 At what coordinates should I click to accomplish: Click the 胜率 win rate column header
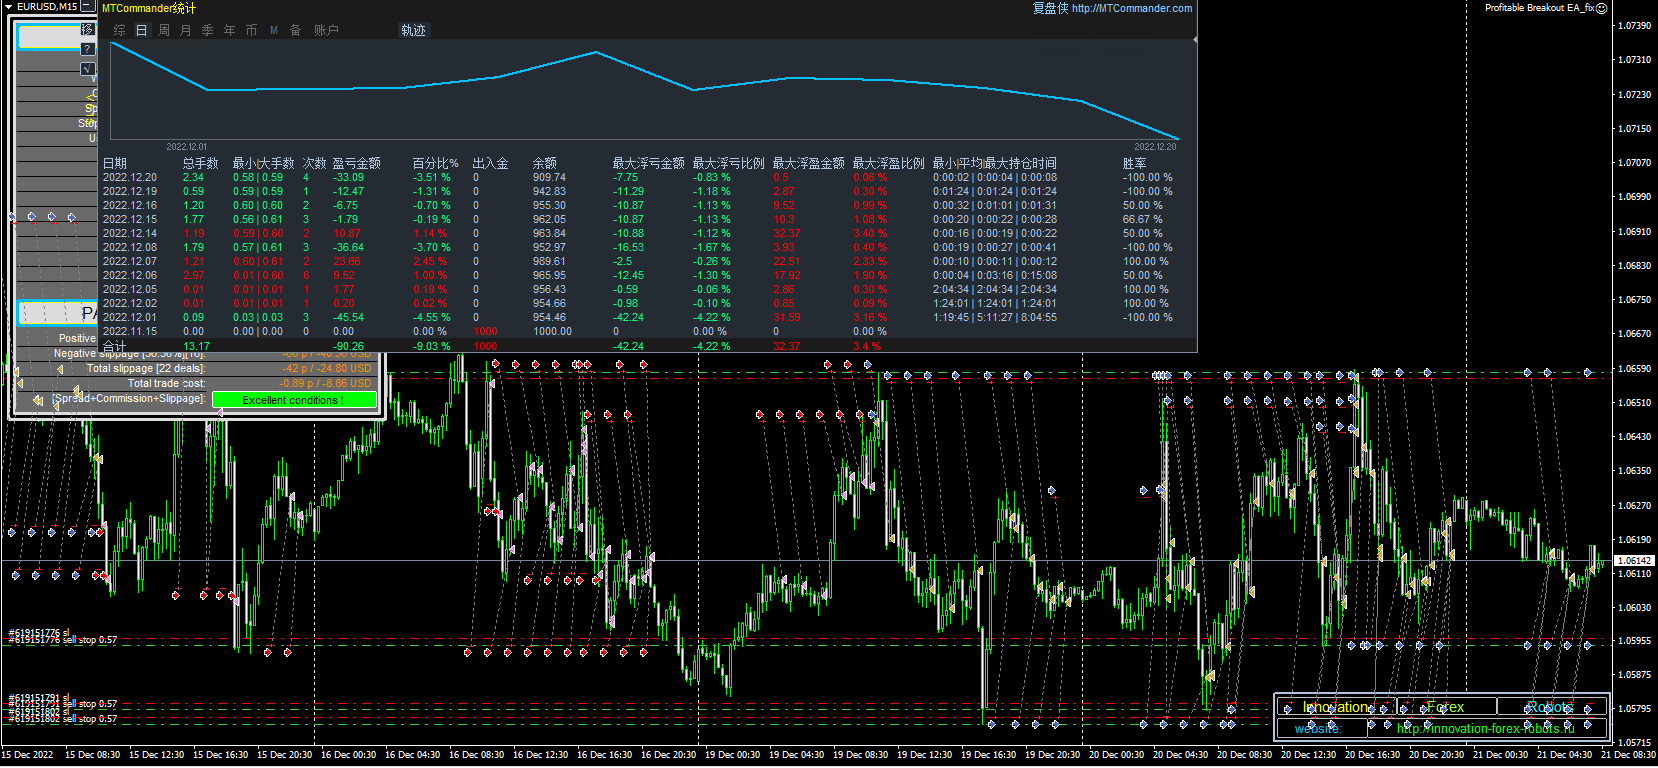pos(1135,163)
